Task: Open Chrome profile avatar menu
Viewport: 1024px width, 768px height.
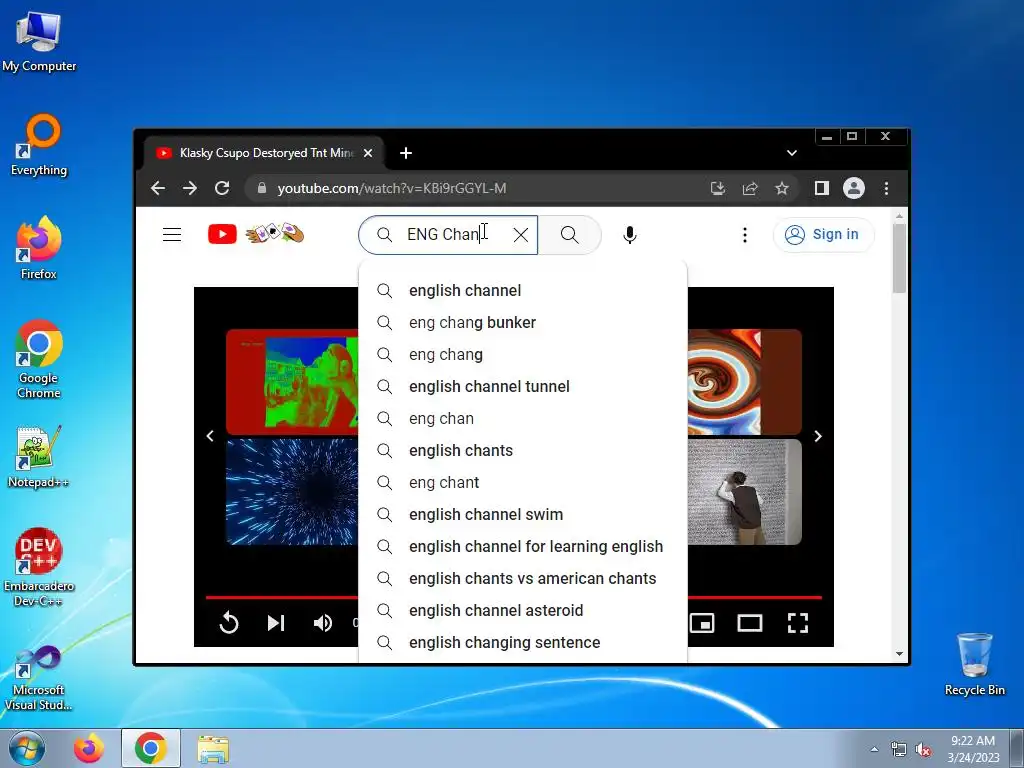Action: pos(854,189)
